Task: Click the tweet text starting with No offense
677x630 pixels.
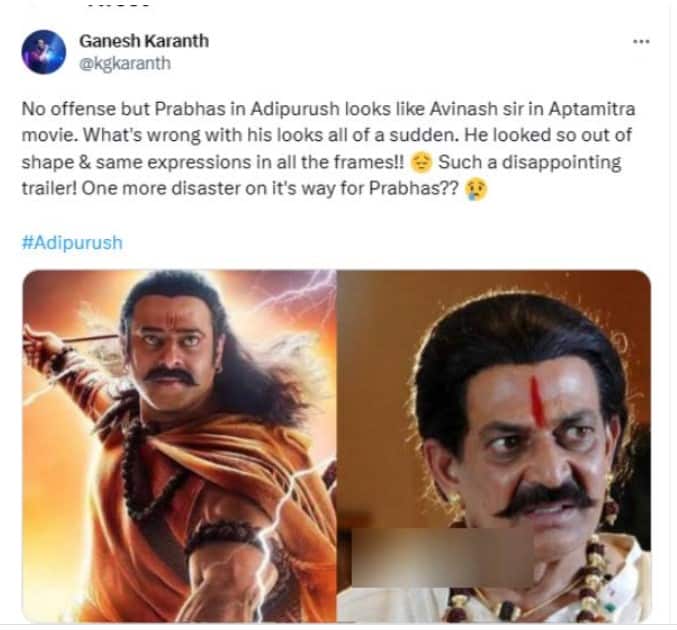Action: click(328, 149)
